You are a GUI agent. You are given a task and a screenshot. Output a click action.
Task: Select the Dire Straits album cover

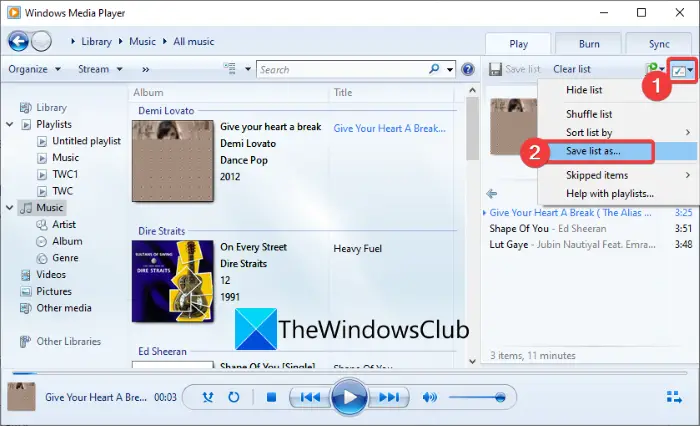coord(173,281)
